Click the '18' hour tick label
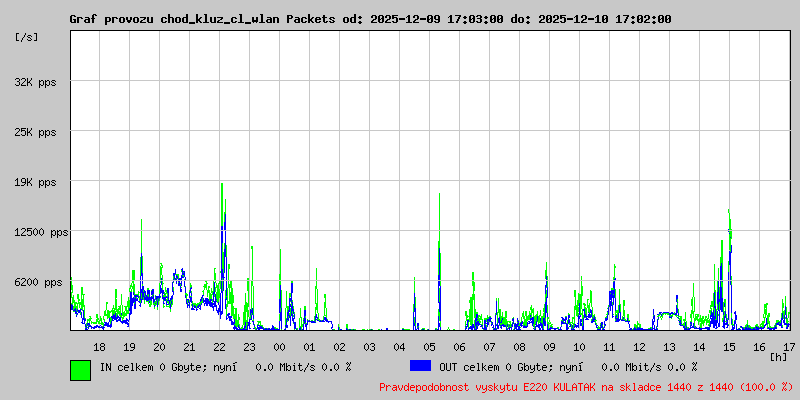 (x=99, y=347)
